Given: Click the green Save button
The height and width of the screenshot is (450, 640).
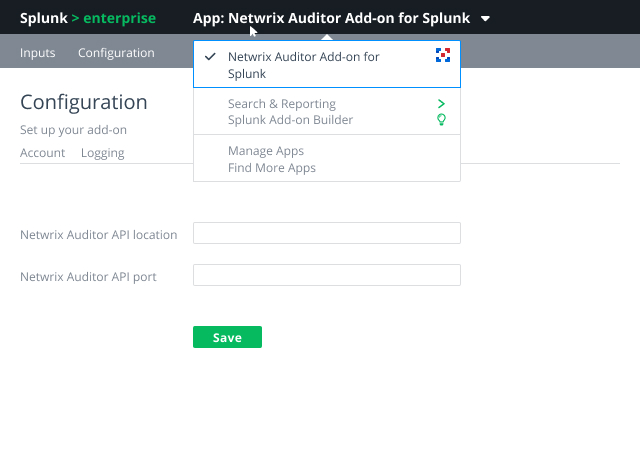Looking at the screenshot, I should tap(227, 337).
